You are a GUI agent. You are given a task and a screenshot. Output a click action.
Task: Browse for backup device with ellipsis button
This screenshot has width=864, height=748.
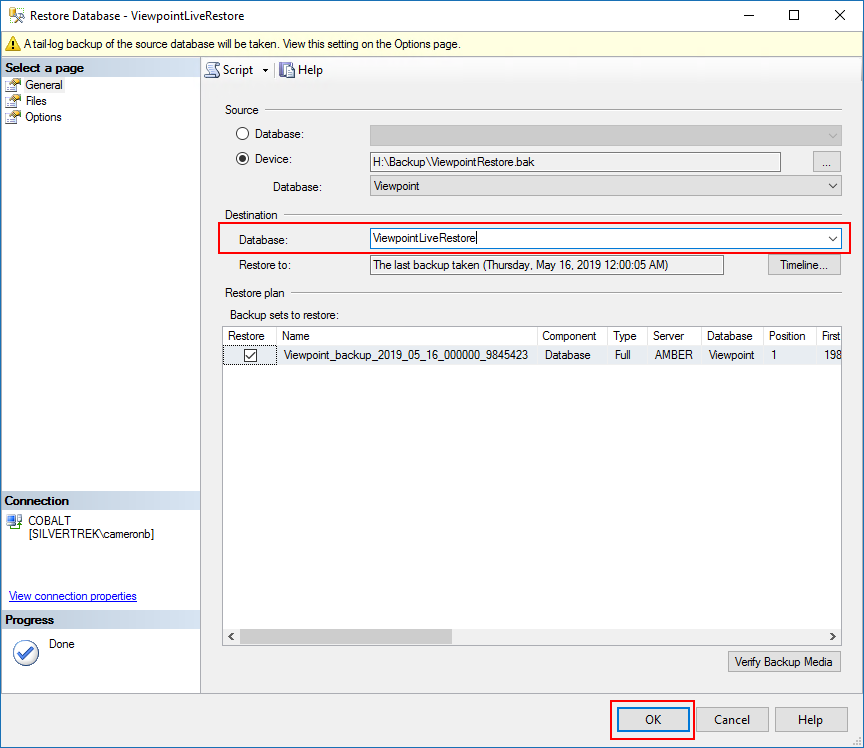click(827, 162)
